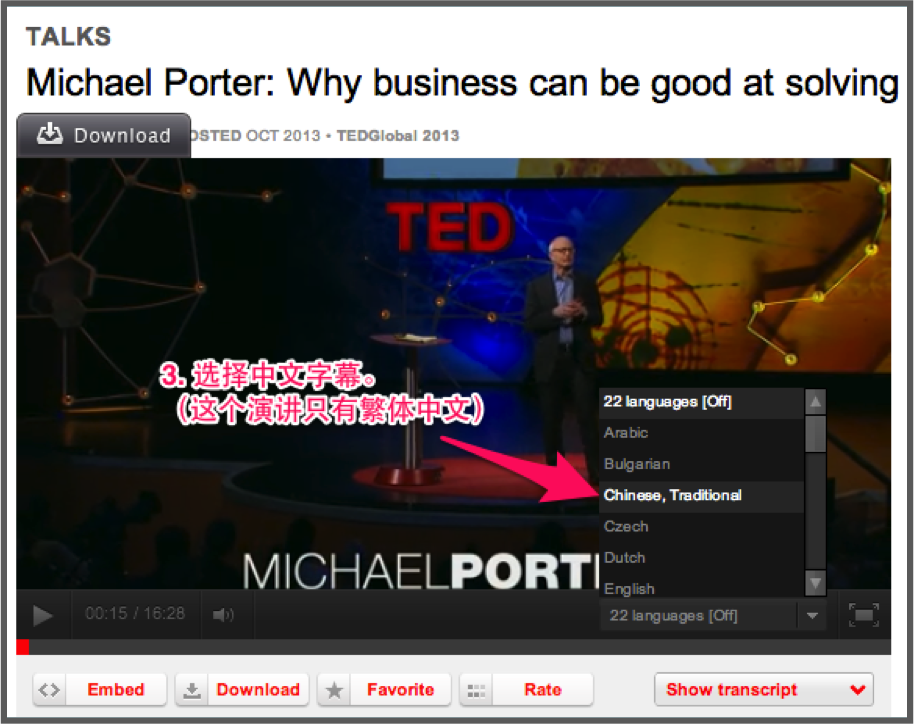Choose Bulgarian subtitle language
The width and height of the screenshot is (914, 724).
(x=701, y=464)
